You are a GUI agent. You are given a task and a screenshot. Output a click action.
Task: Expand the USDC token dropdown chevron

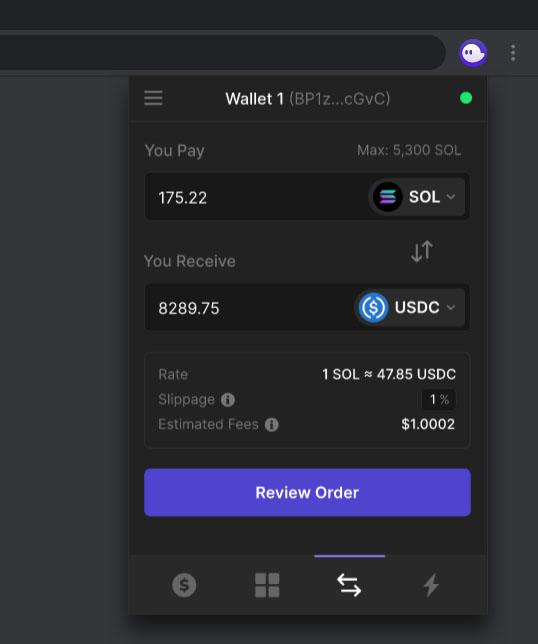[451, 307]
